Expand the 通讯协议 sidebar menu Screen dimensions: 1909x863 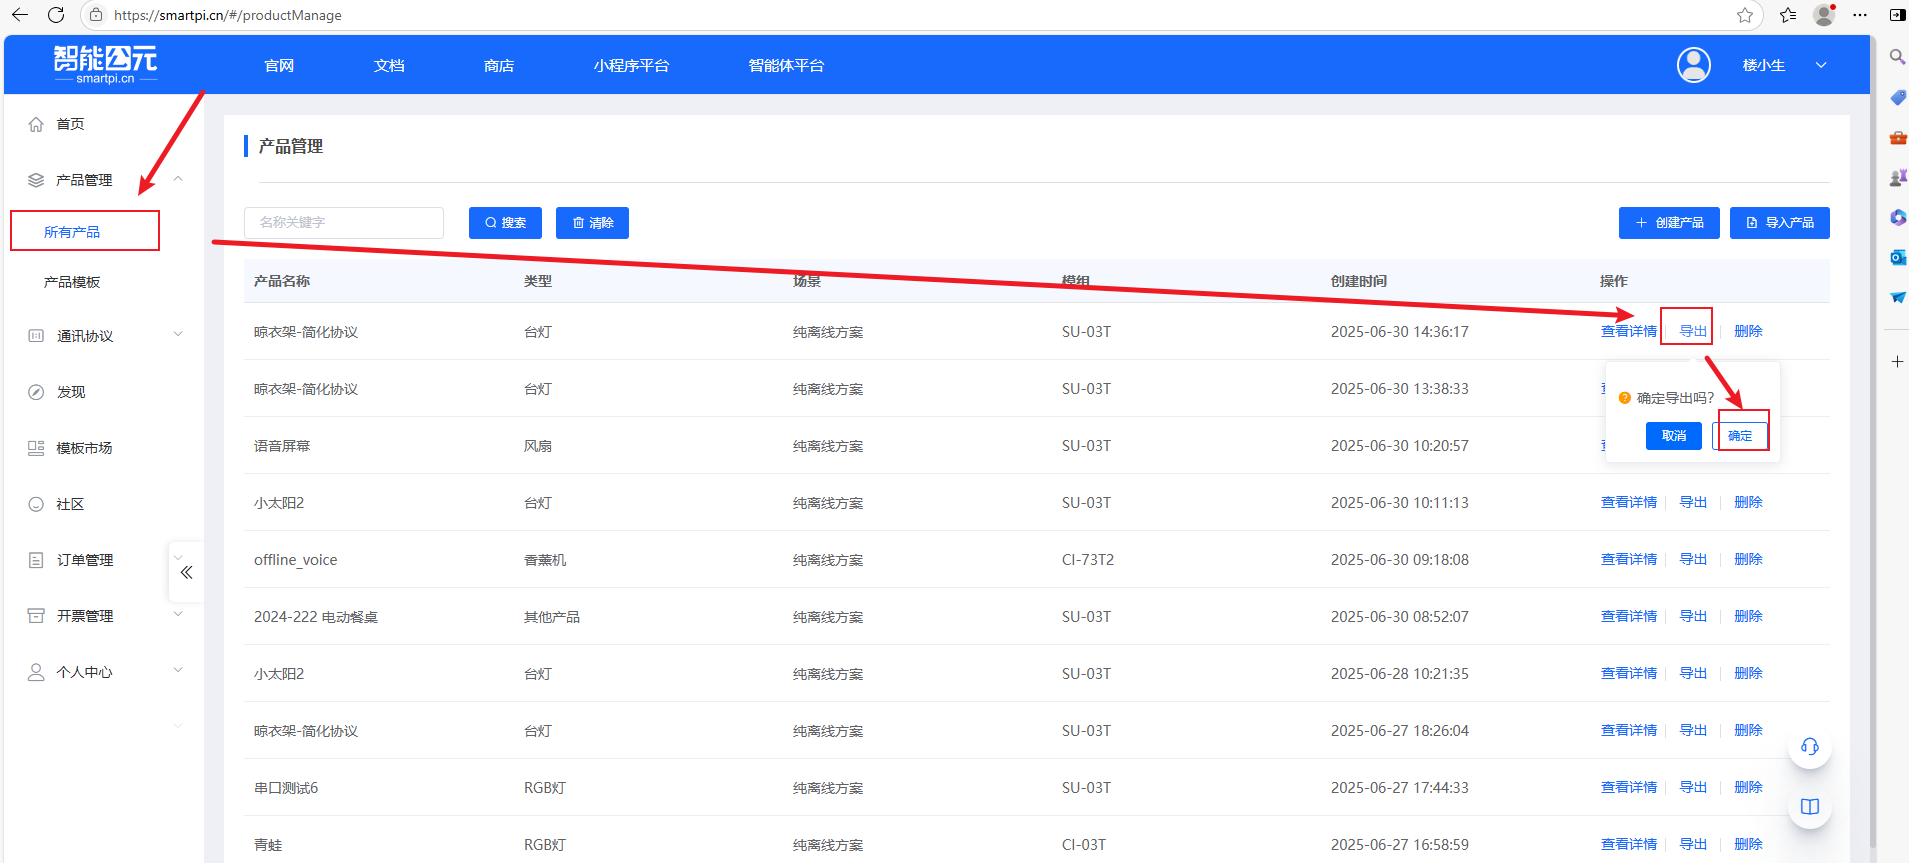coord(178,335)
